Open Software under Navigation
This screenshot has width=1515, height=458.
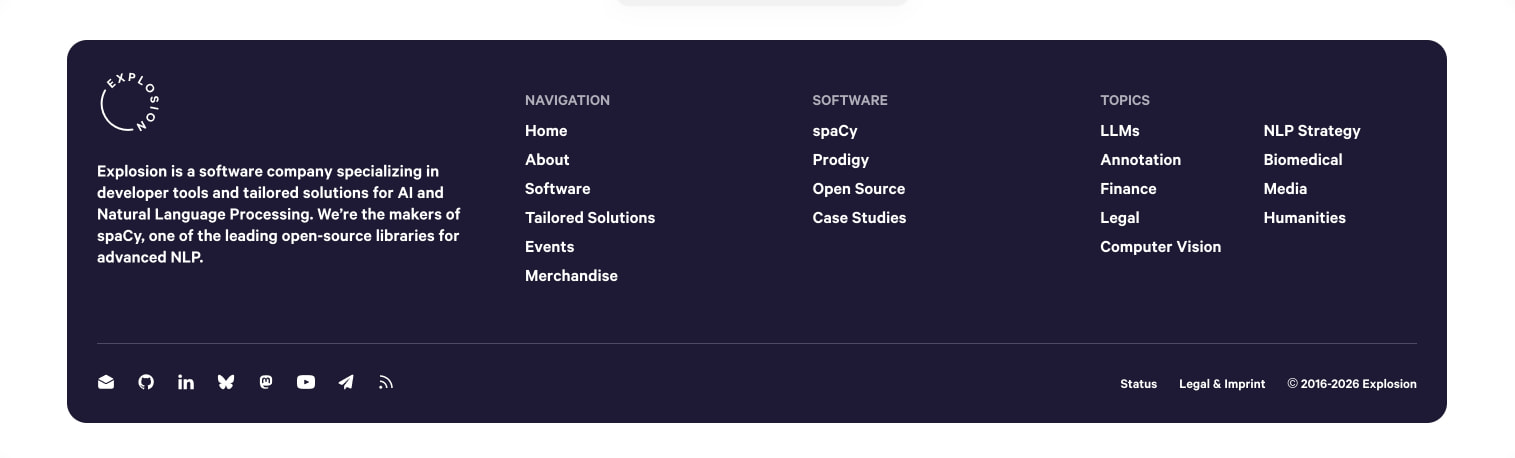click(x=558, y=189)
